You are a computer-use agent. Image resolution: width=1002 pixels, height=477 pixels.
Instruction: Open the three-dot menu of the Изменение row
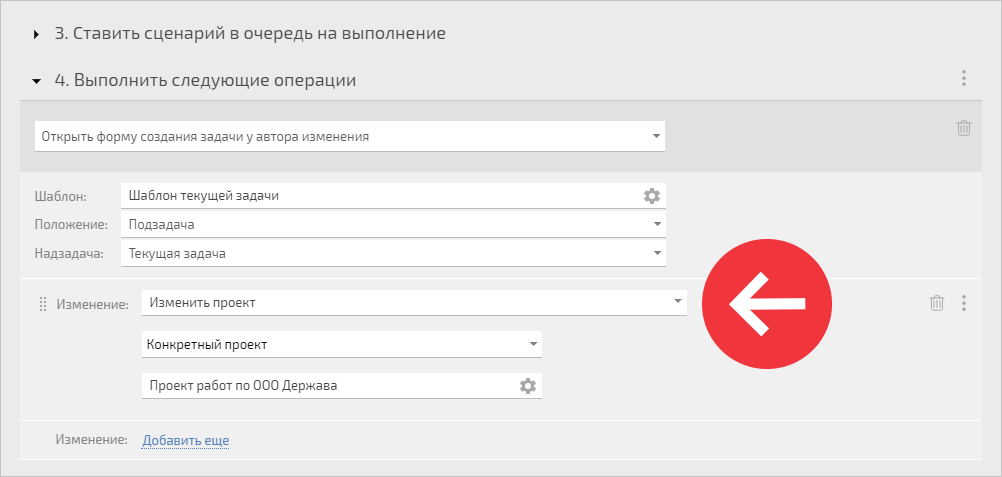pyautogui.click(x=964, y=303)
